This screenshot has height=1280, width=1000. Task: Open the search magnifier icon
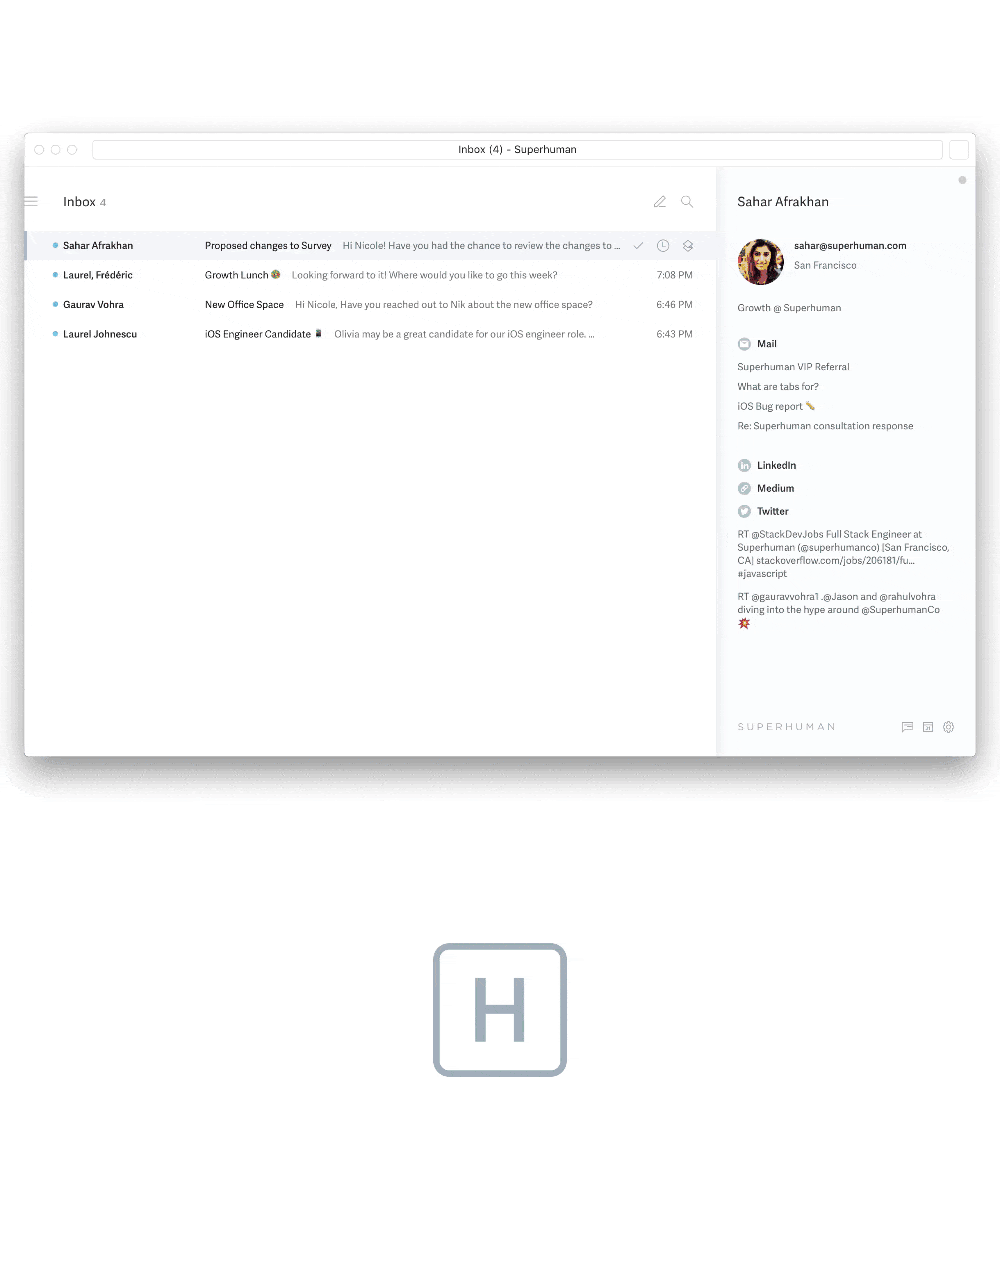pyautogui.click(x=687, y=202)
